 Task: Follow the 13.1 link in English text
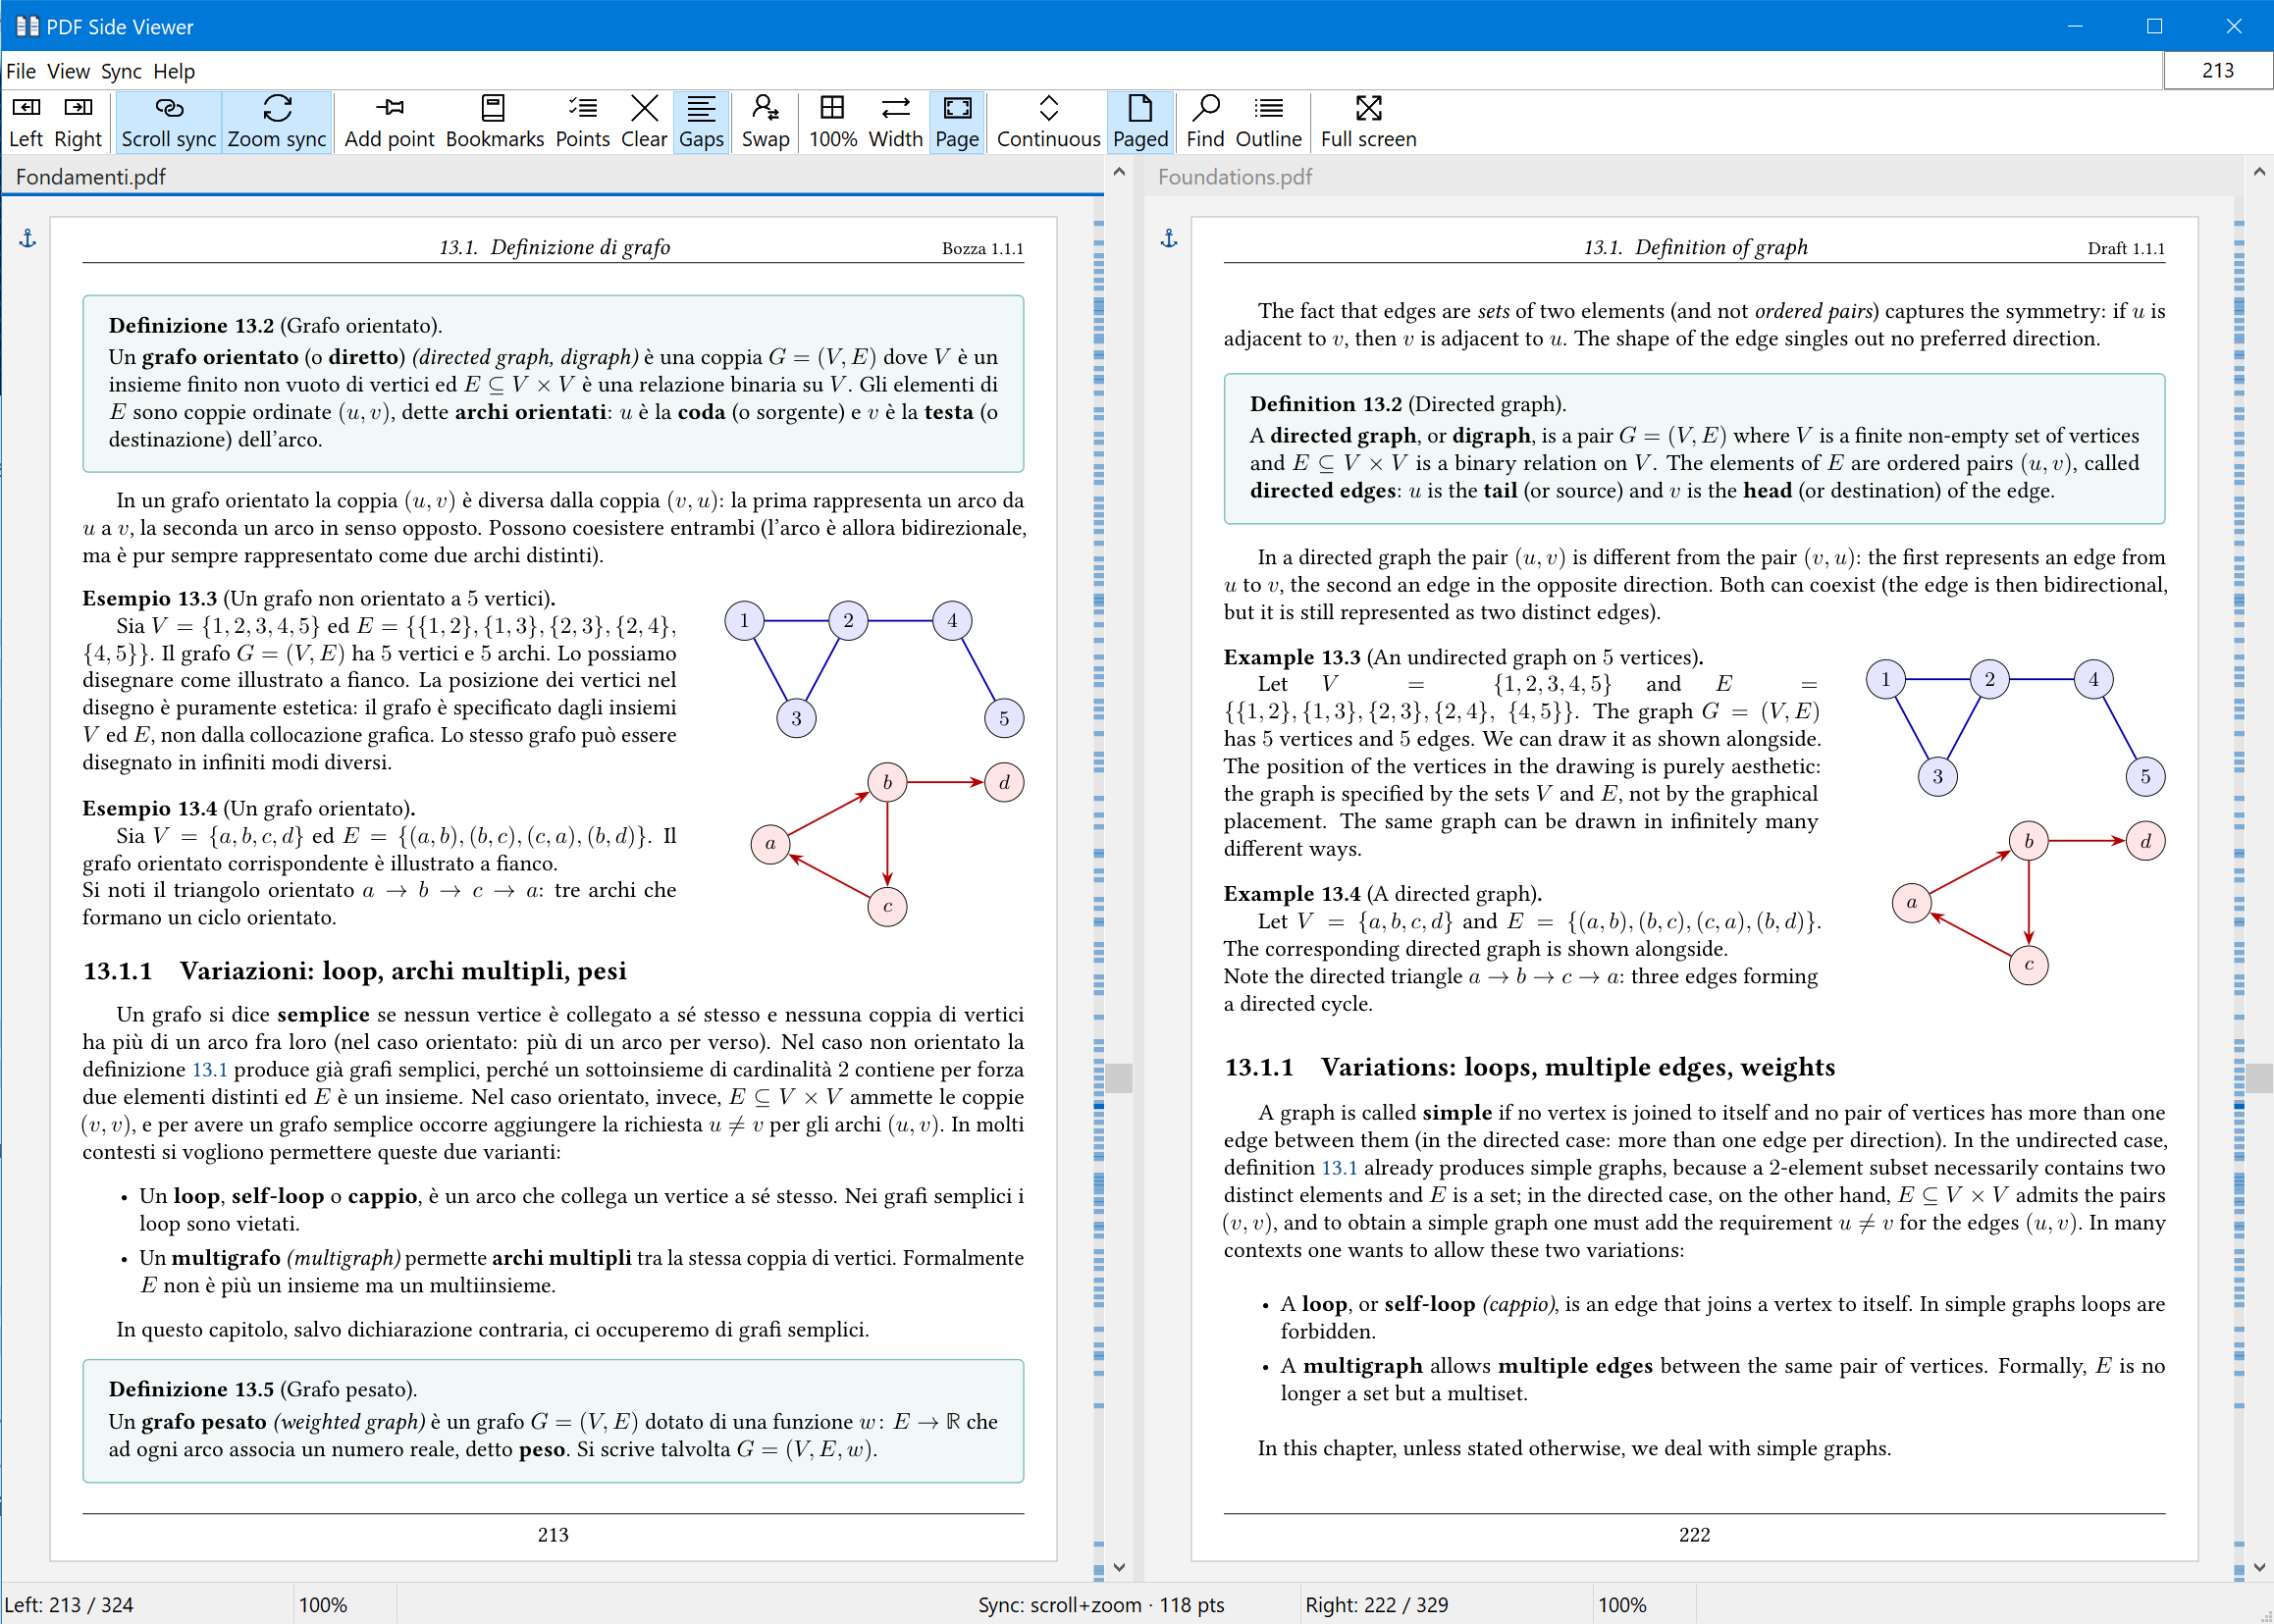(x=1339, y=1167)
